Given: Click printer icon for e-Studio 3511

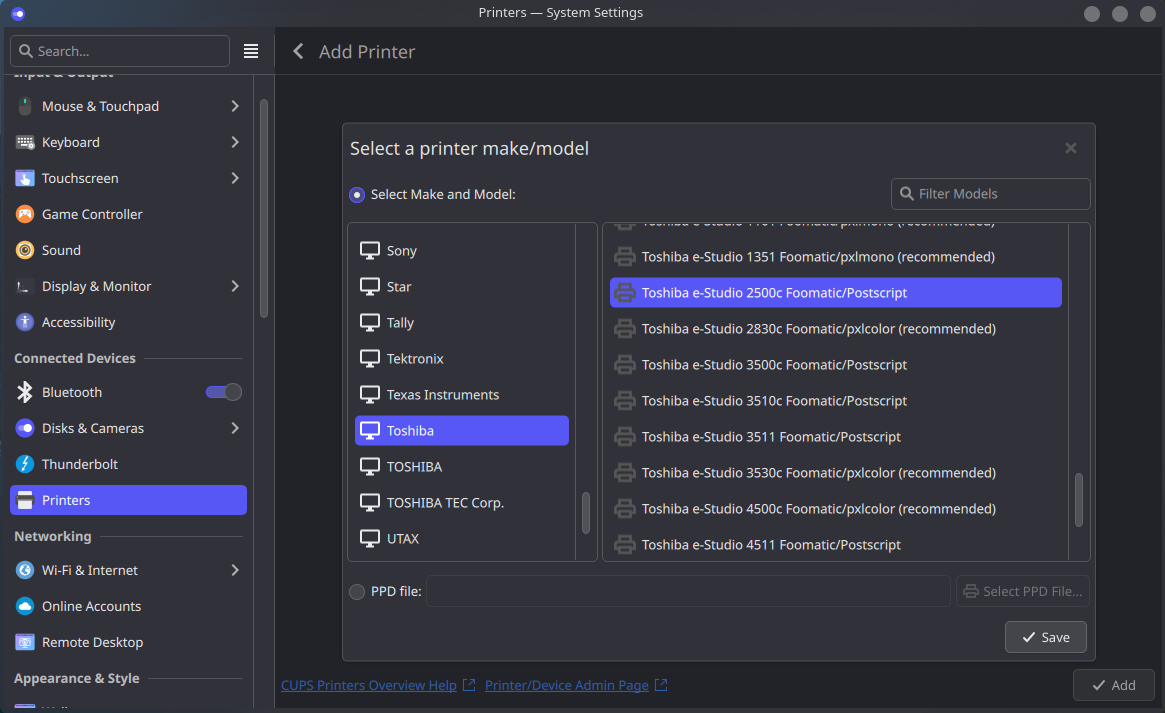Looking at the screenshot, I should coord(625,436).
